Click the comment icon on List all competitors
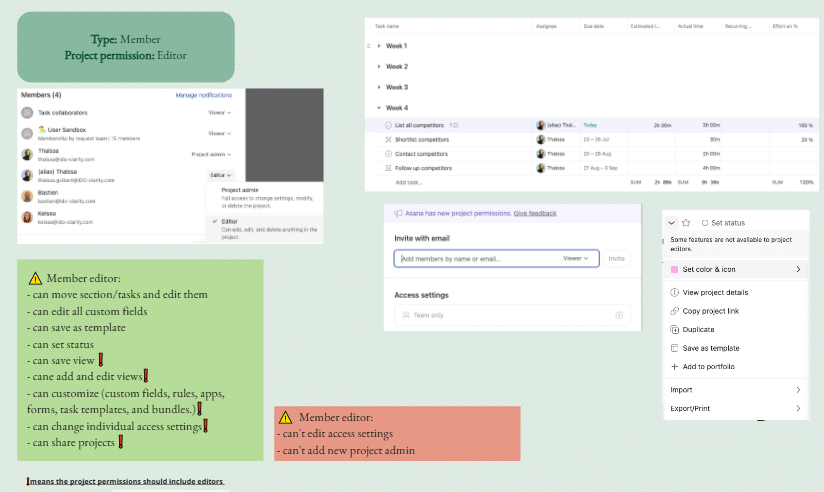Viewport: 824px width, 492px height. pyautogui.click(x=456, y=125)
